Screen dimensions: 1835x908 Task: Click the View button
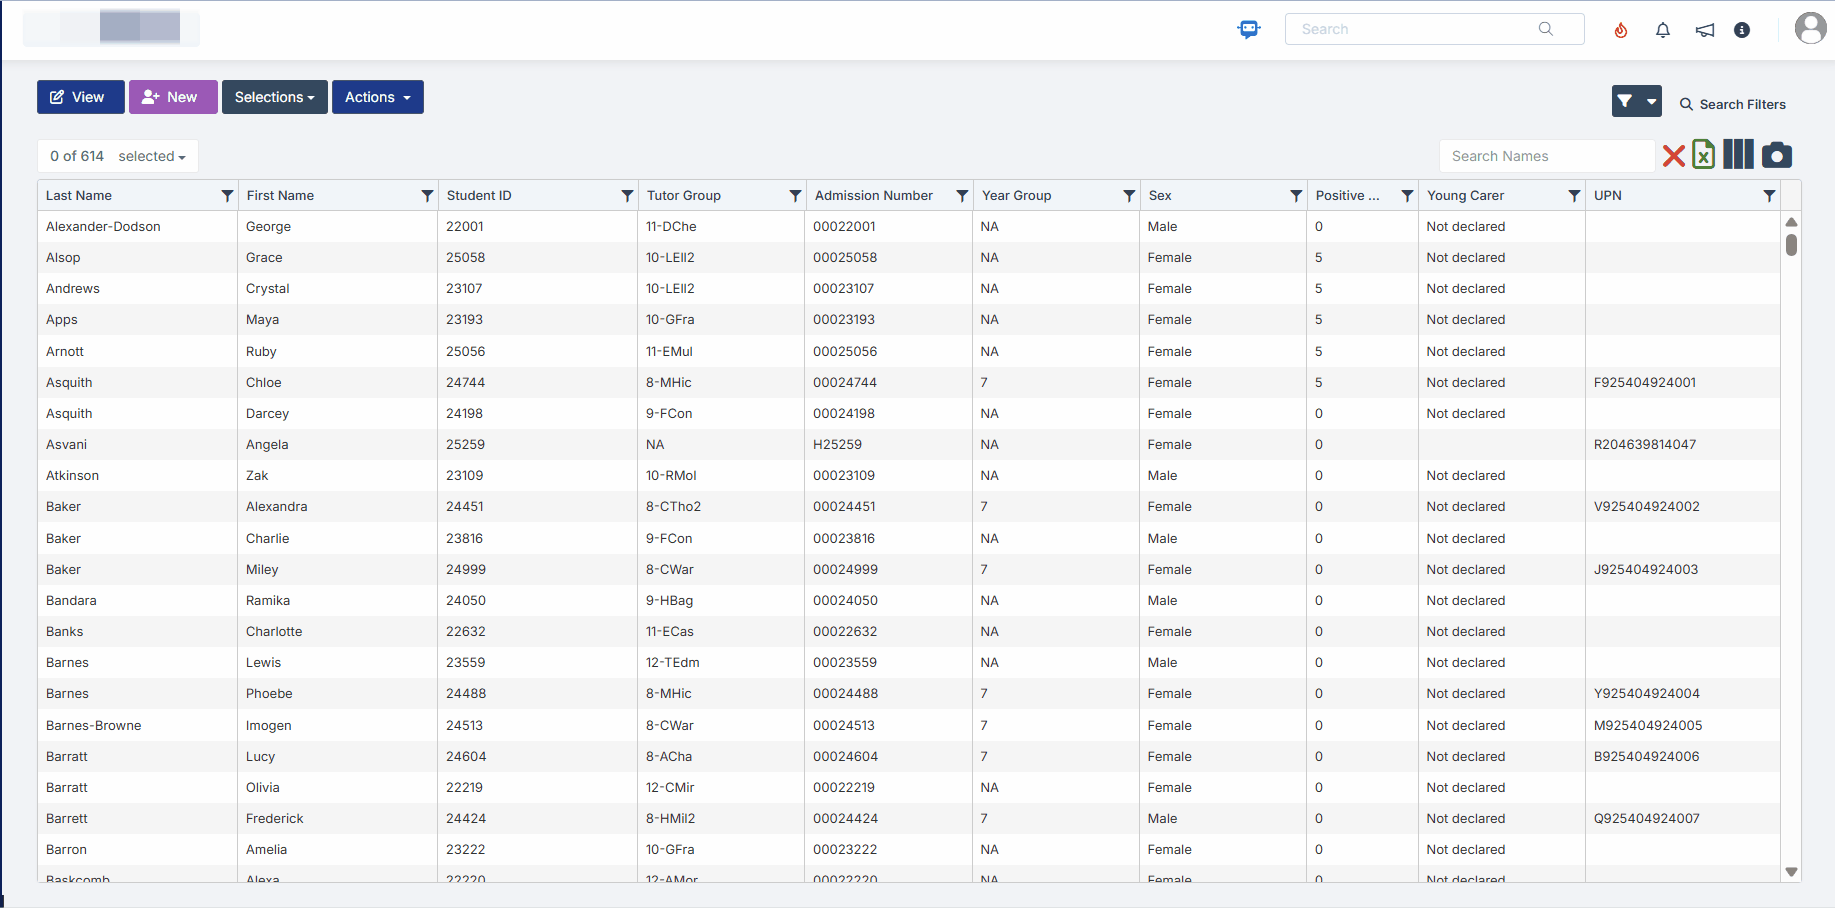click(x=81, y=97)
